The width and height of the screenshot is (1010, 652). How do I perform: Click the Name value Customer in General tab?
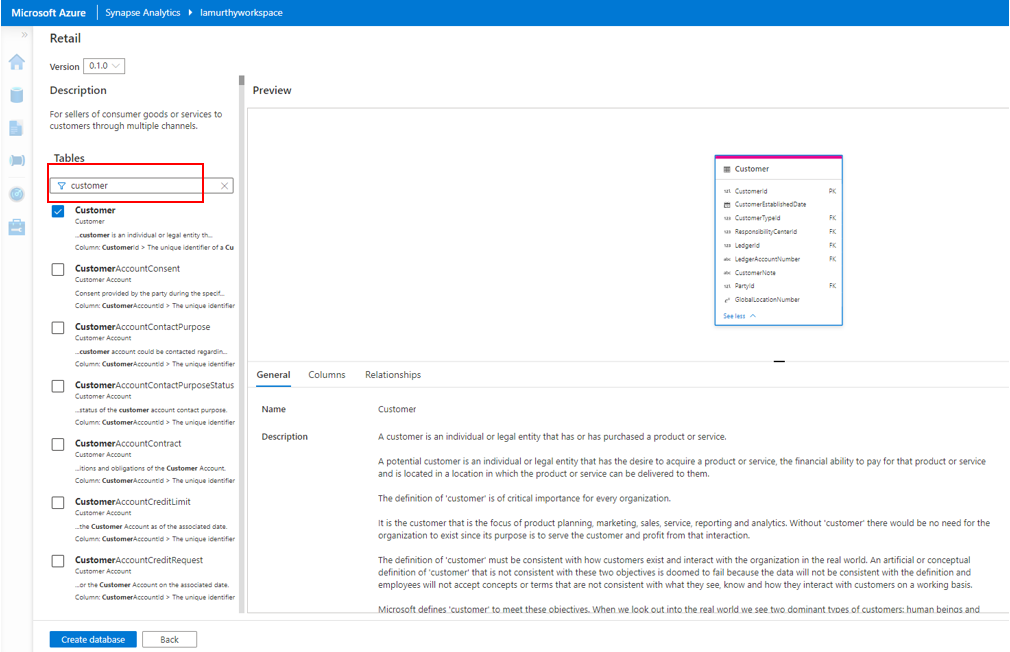coord(397,409)
